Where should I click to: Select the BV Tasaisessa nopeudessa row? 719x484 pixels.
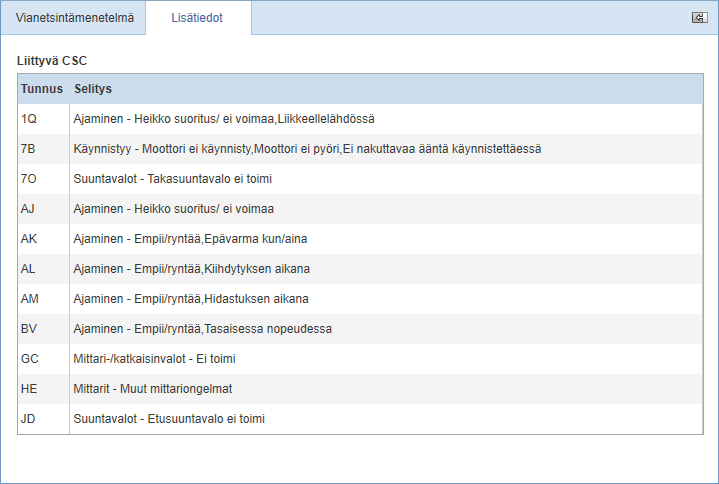click(x=360, y=329)
